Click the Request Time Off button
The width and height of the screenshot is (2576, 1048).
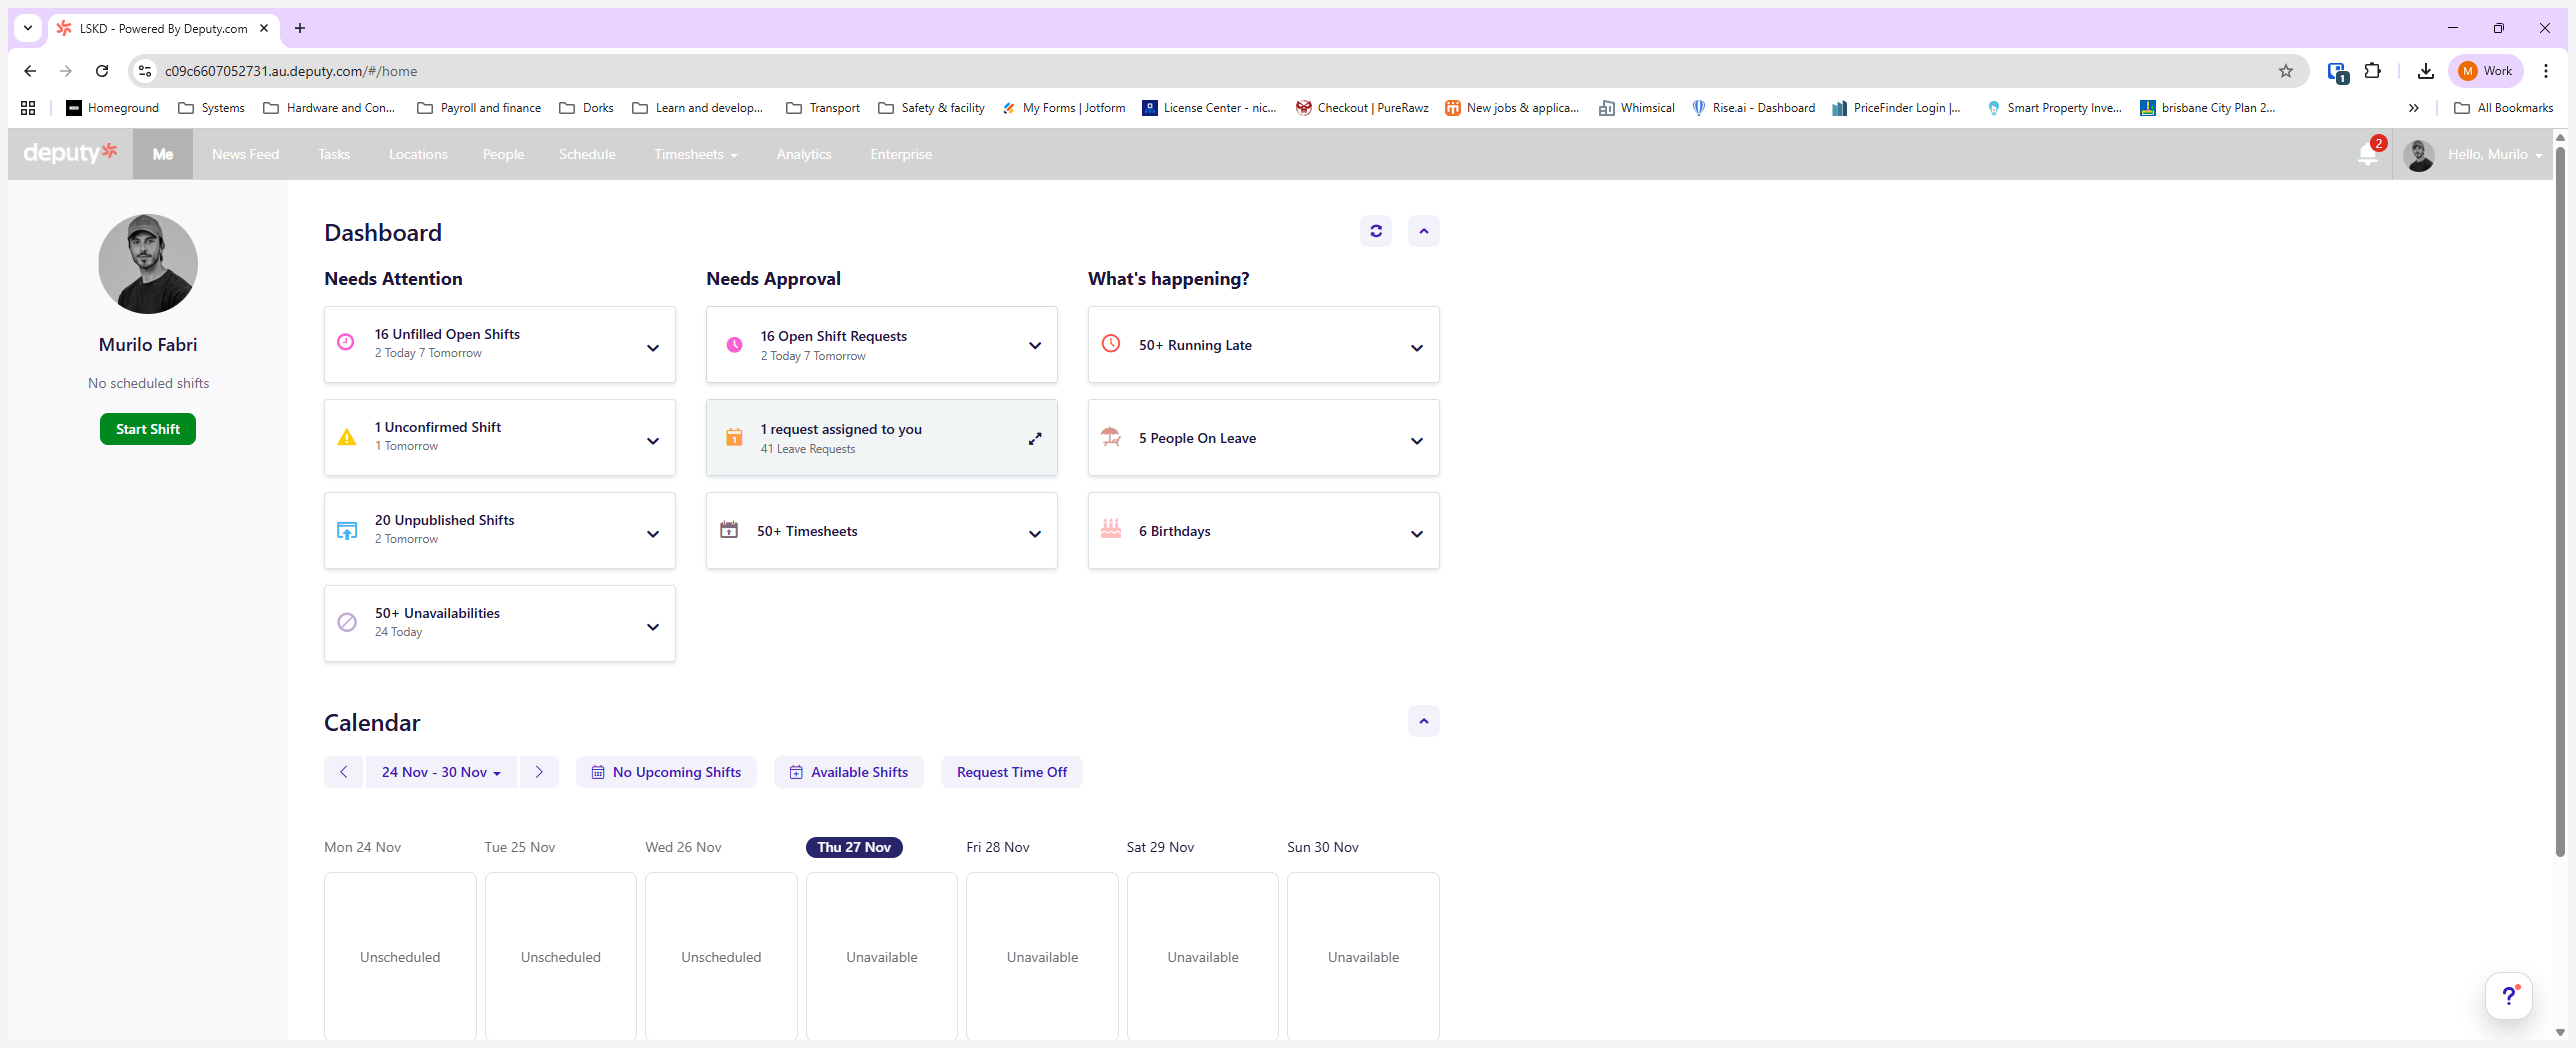(x=1011, y=772)
